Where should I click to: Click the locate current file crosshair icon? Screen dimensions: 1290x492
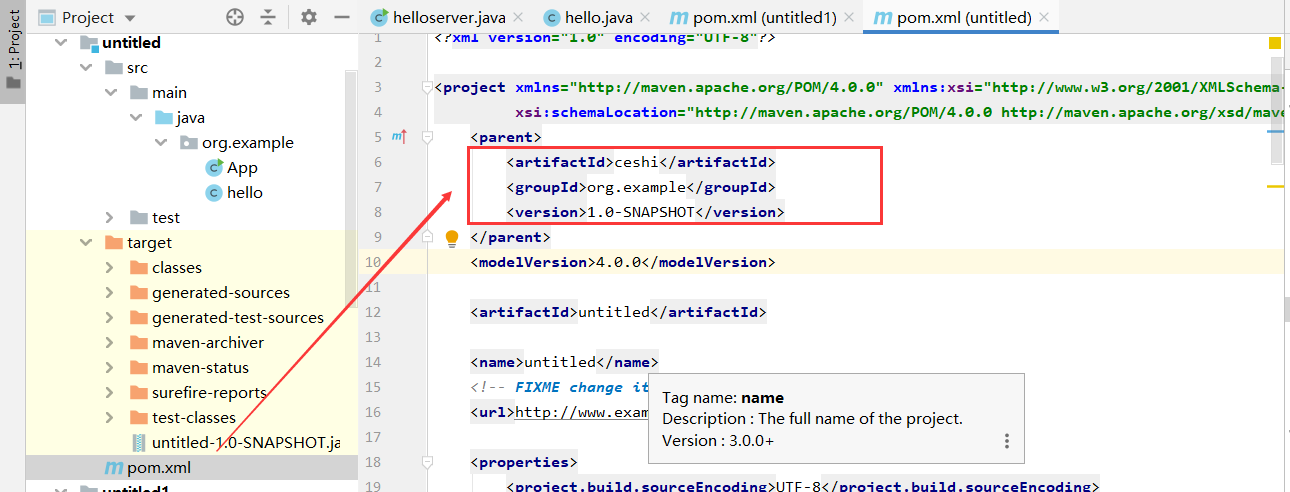(235, 17)
